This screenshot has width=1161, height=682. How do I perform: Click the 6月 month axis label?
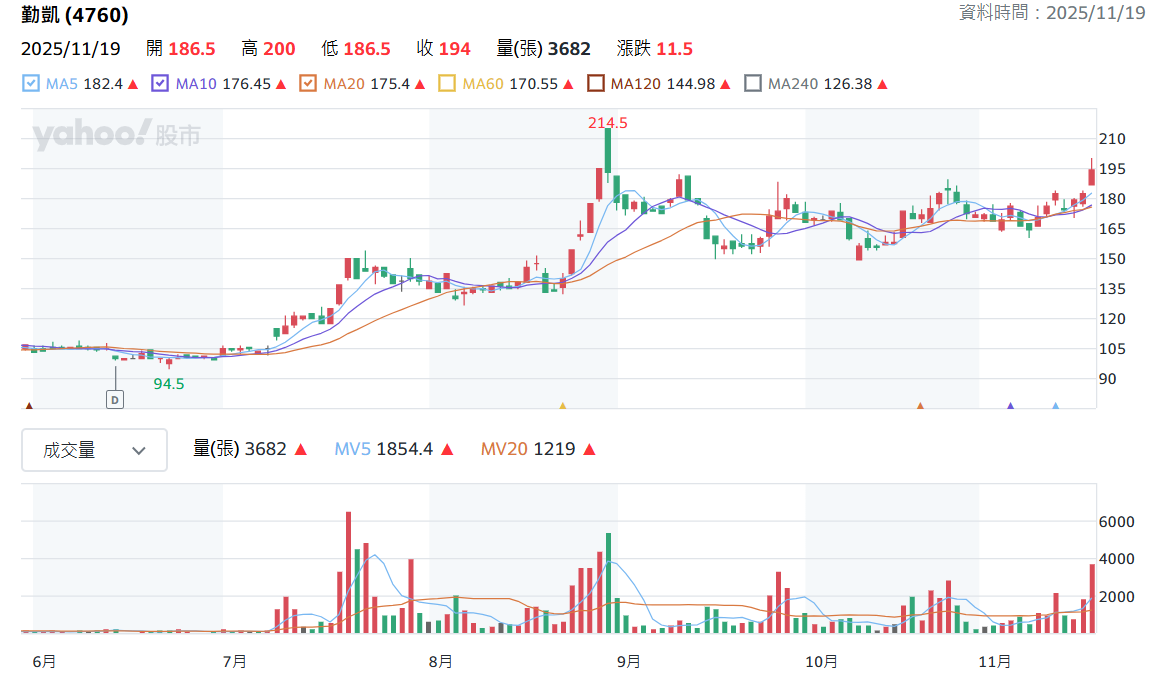coord(44,661)
